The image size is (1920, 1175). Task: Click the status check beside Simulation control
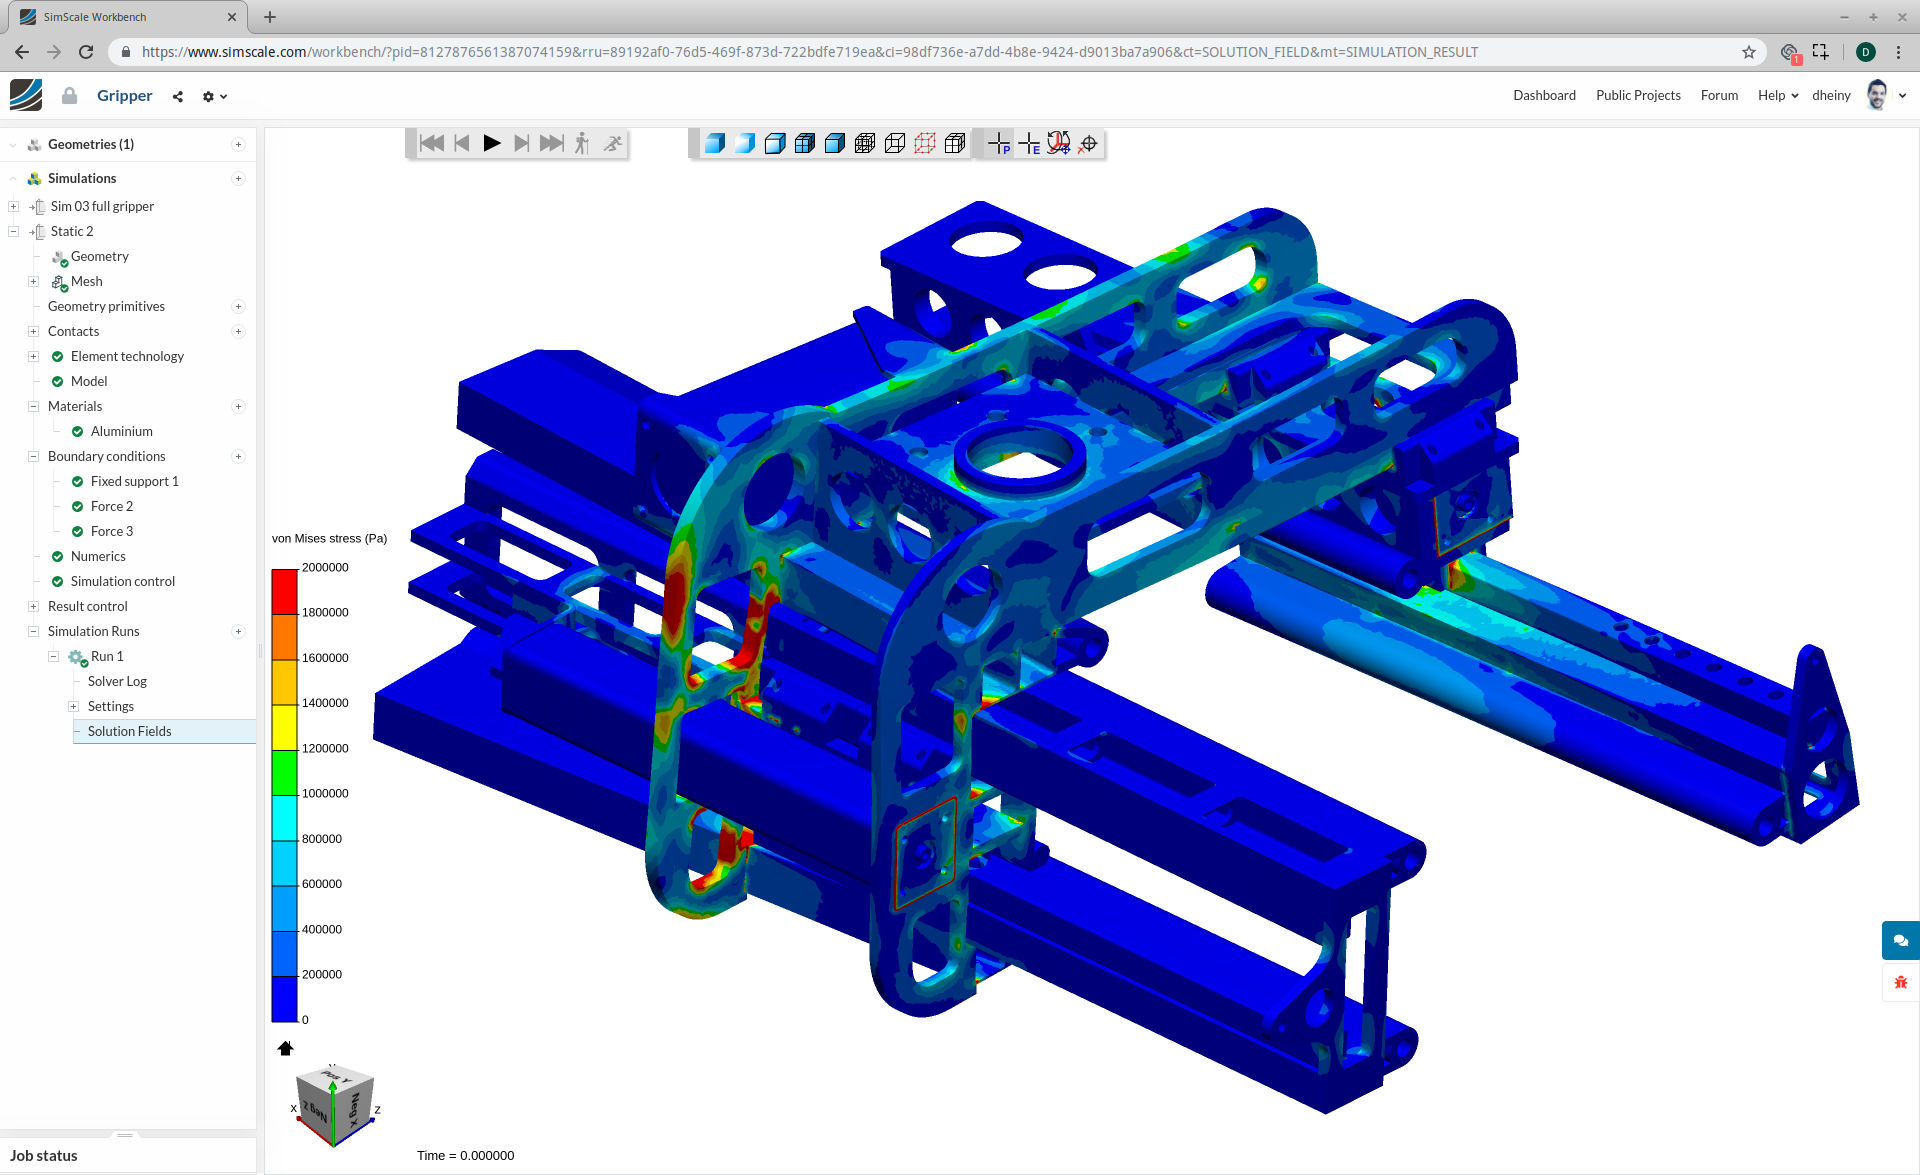[57, 581]
